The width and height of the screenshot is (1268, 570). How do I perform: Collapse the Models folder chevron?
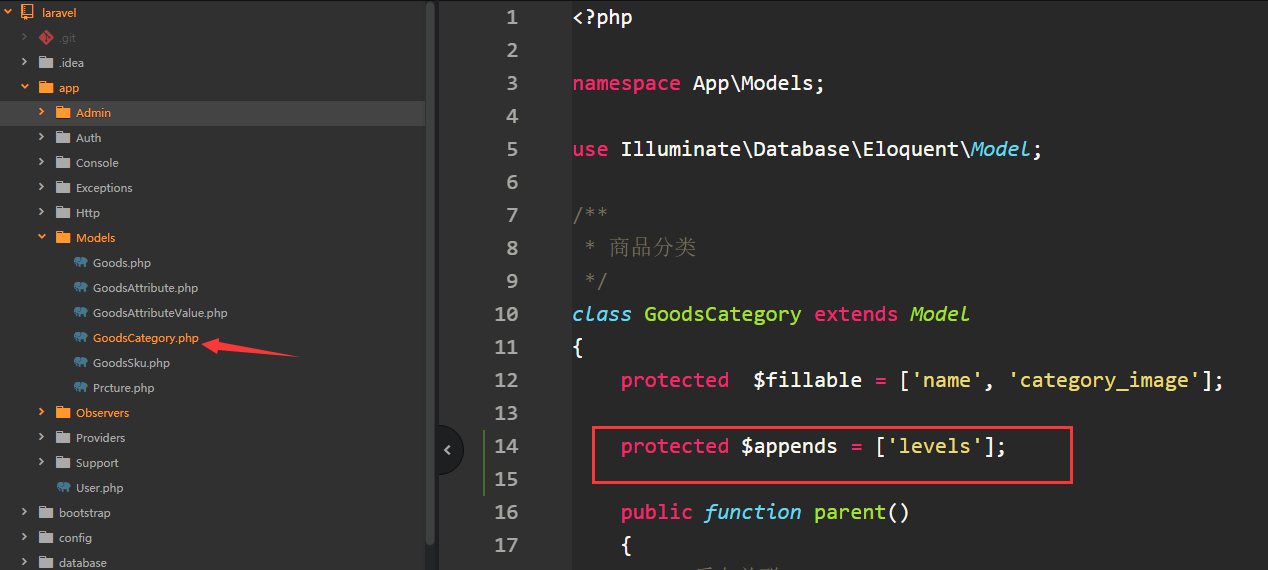[x=42, y=238]
